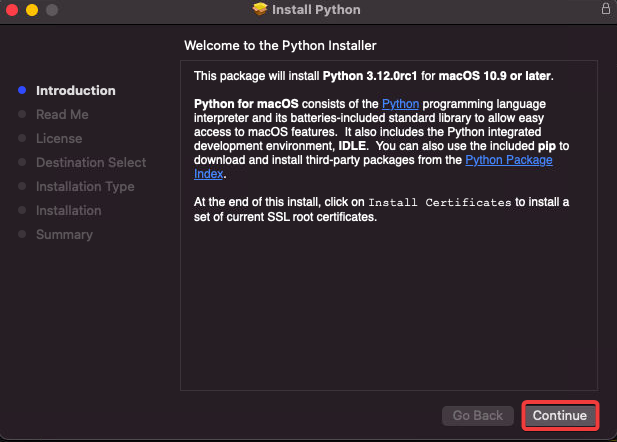The width and height of the screenshot is (617, 442).
Task: Open the Python hyperlink in the description
Action: click(400, 104)
